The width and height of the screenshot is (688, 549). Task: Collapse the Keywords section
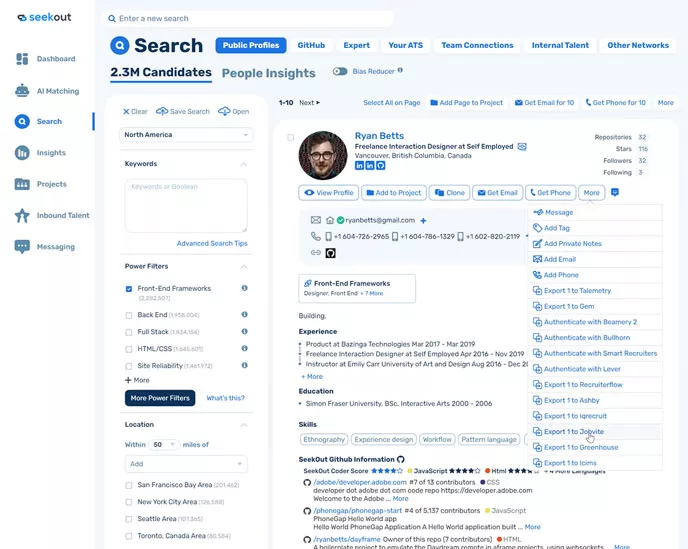244,164
